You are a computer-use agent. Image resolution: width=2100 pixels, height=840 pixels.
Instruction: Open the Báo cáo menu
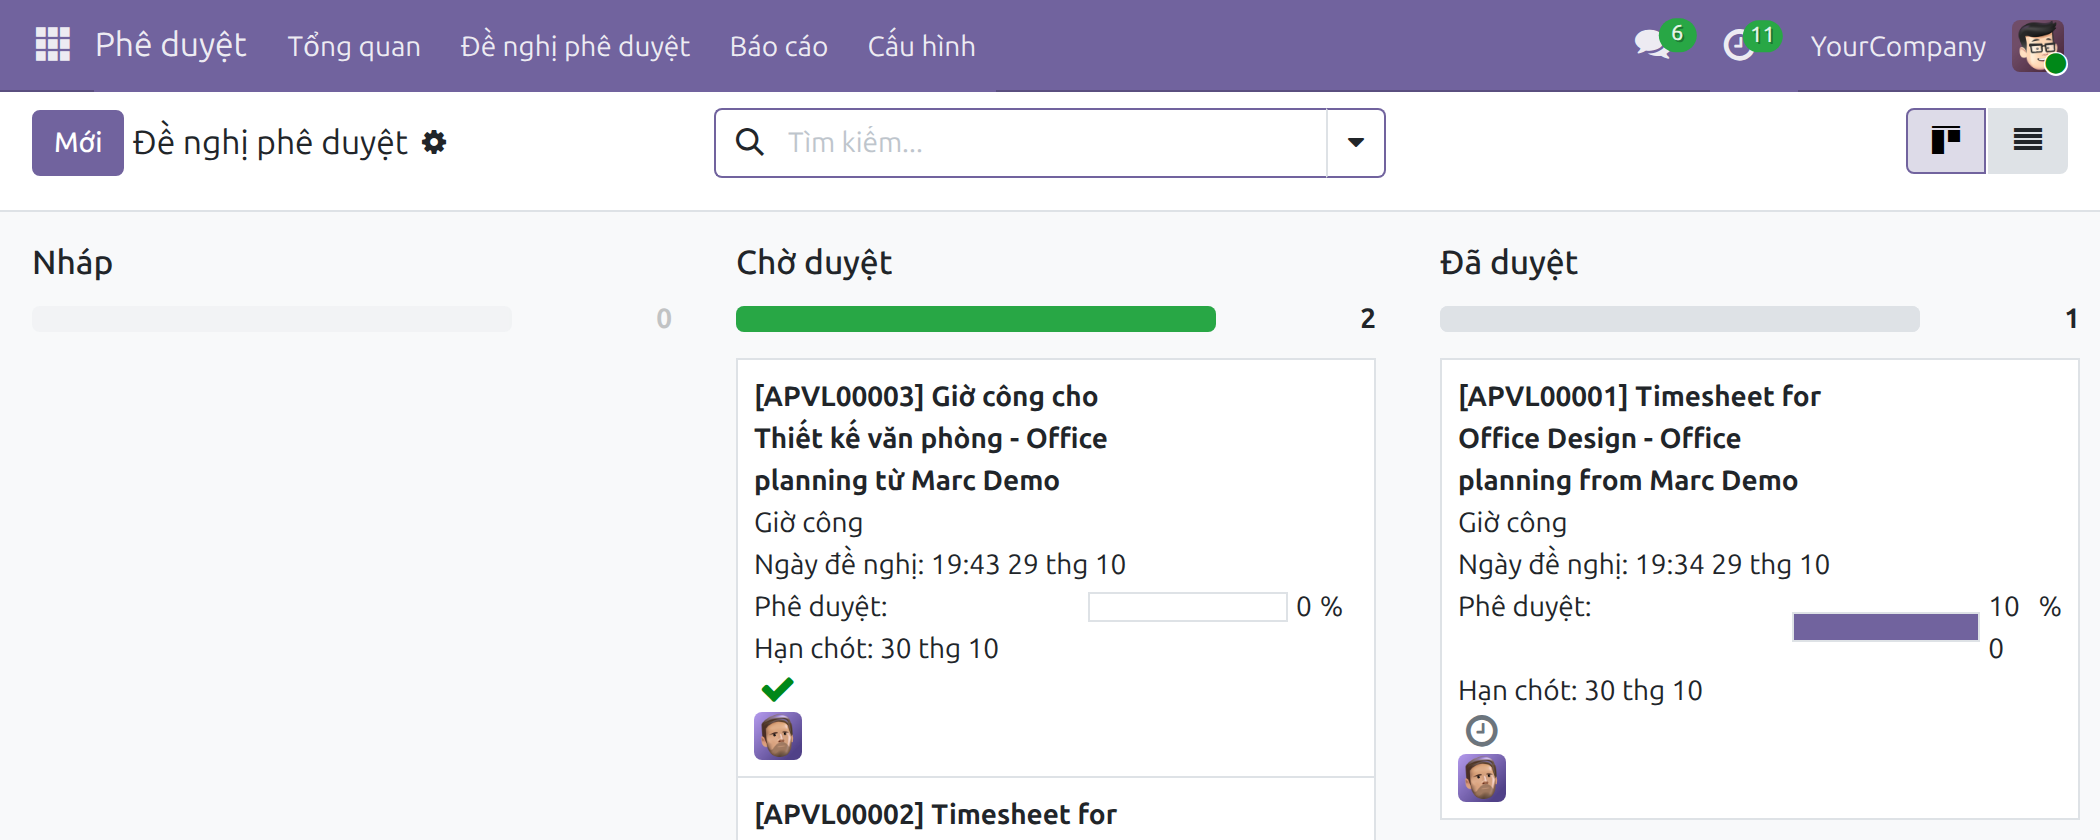tap(779, 46)
